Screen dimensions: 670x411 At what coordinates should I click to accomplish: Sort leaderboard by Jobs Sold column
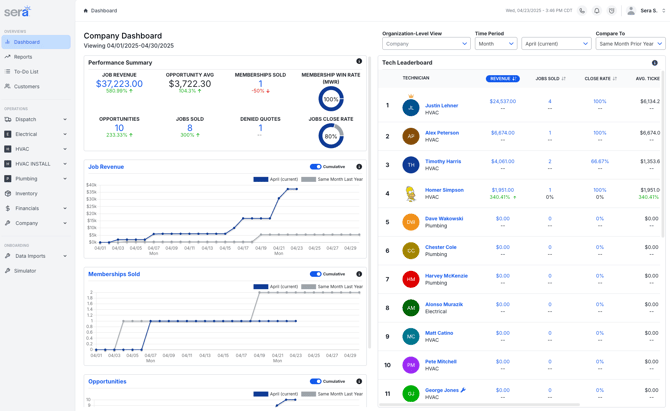pos(550,79)
